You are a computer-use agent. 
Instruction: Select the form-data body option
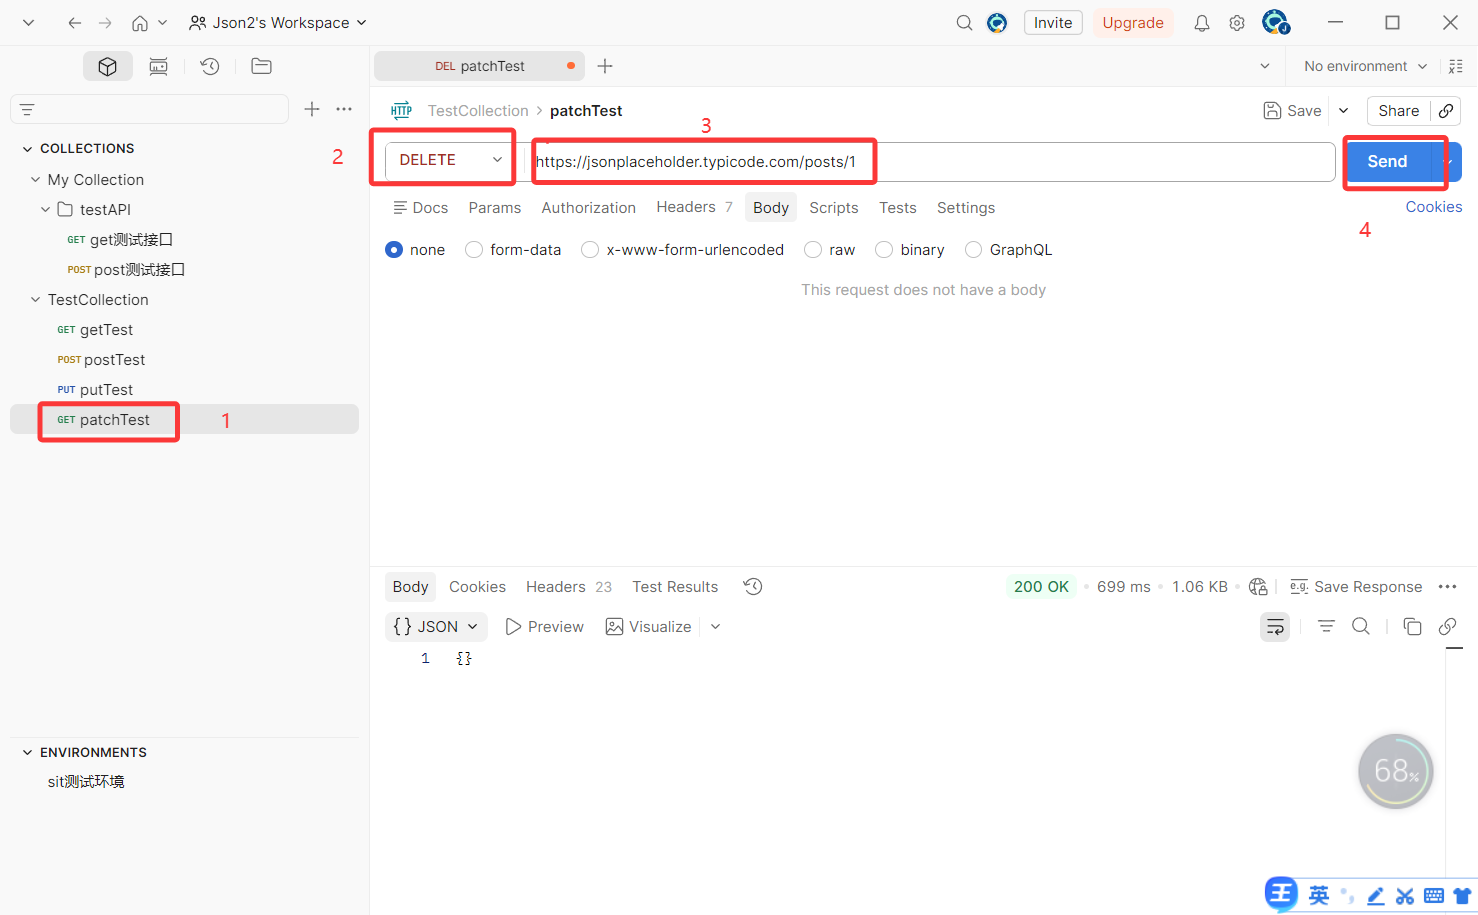point(474,250)
